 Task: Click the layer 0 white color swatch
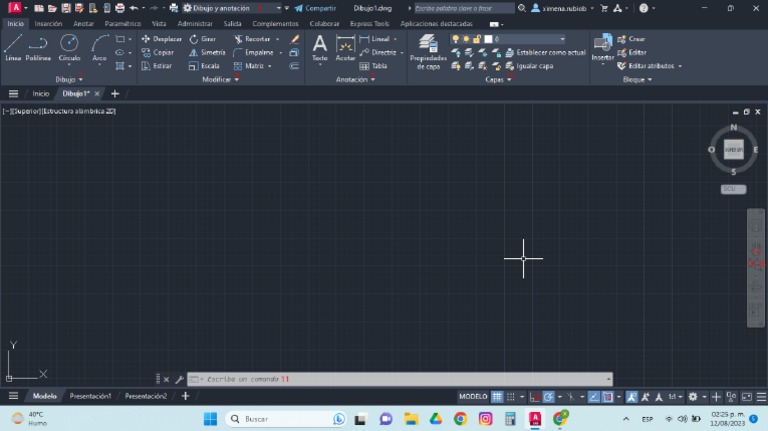tap(488, 39)
